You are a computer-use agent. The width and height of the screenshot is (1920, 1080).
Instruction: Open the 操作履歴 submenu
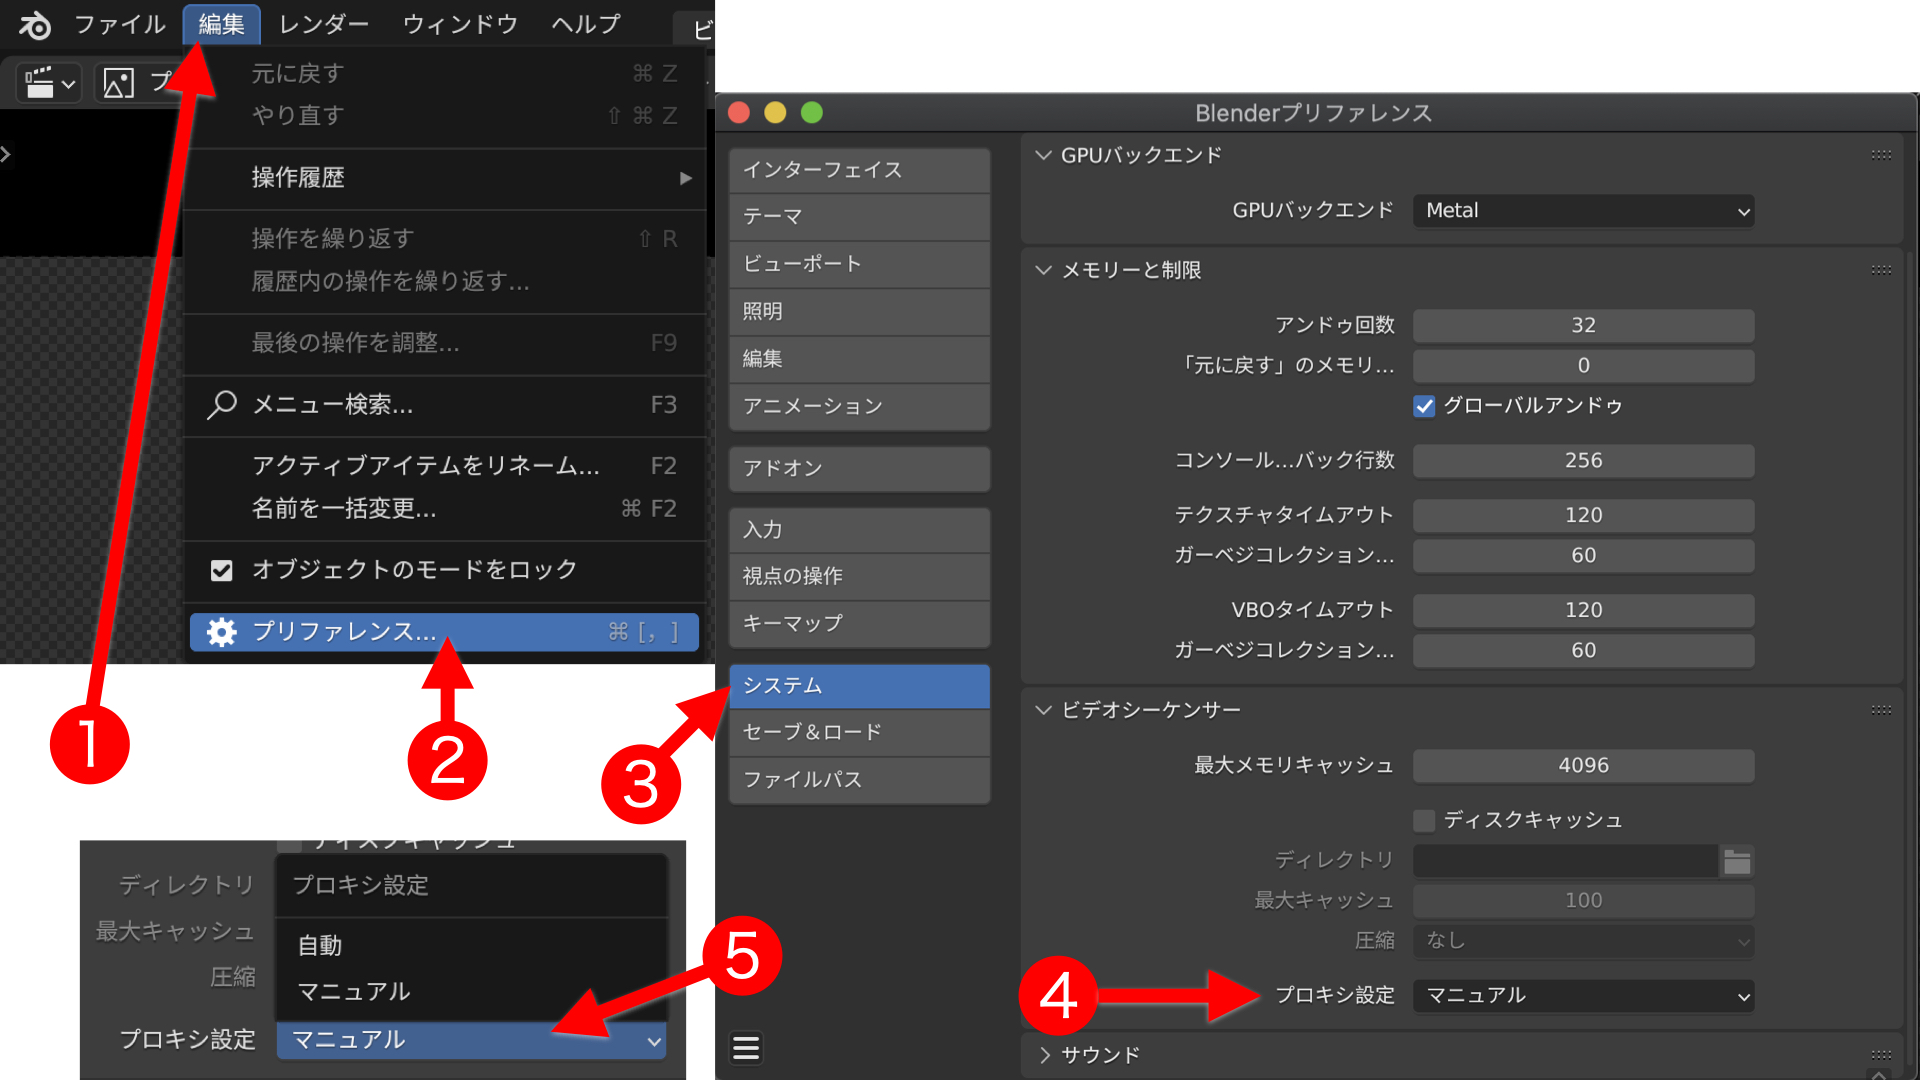(x=445, y=178)
